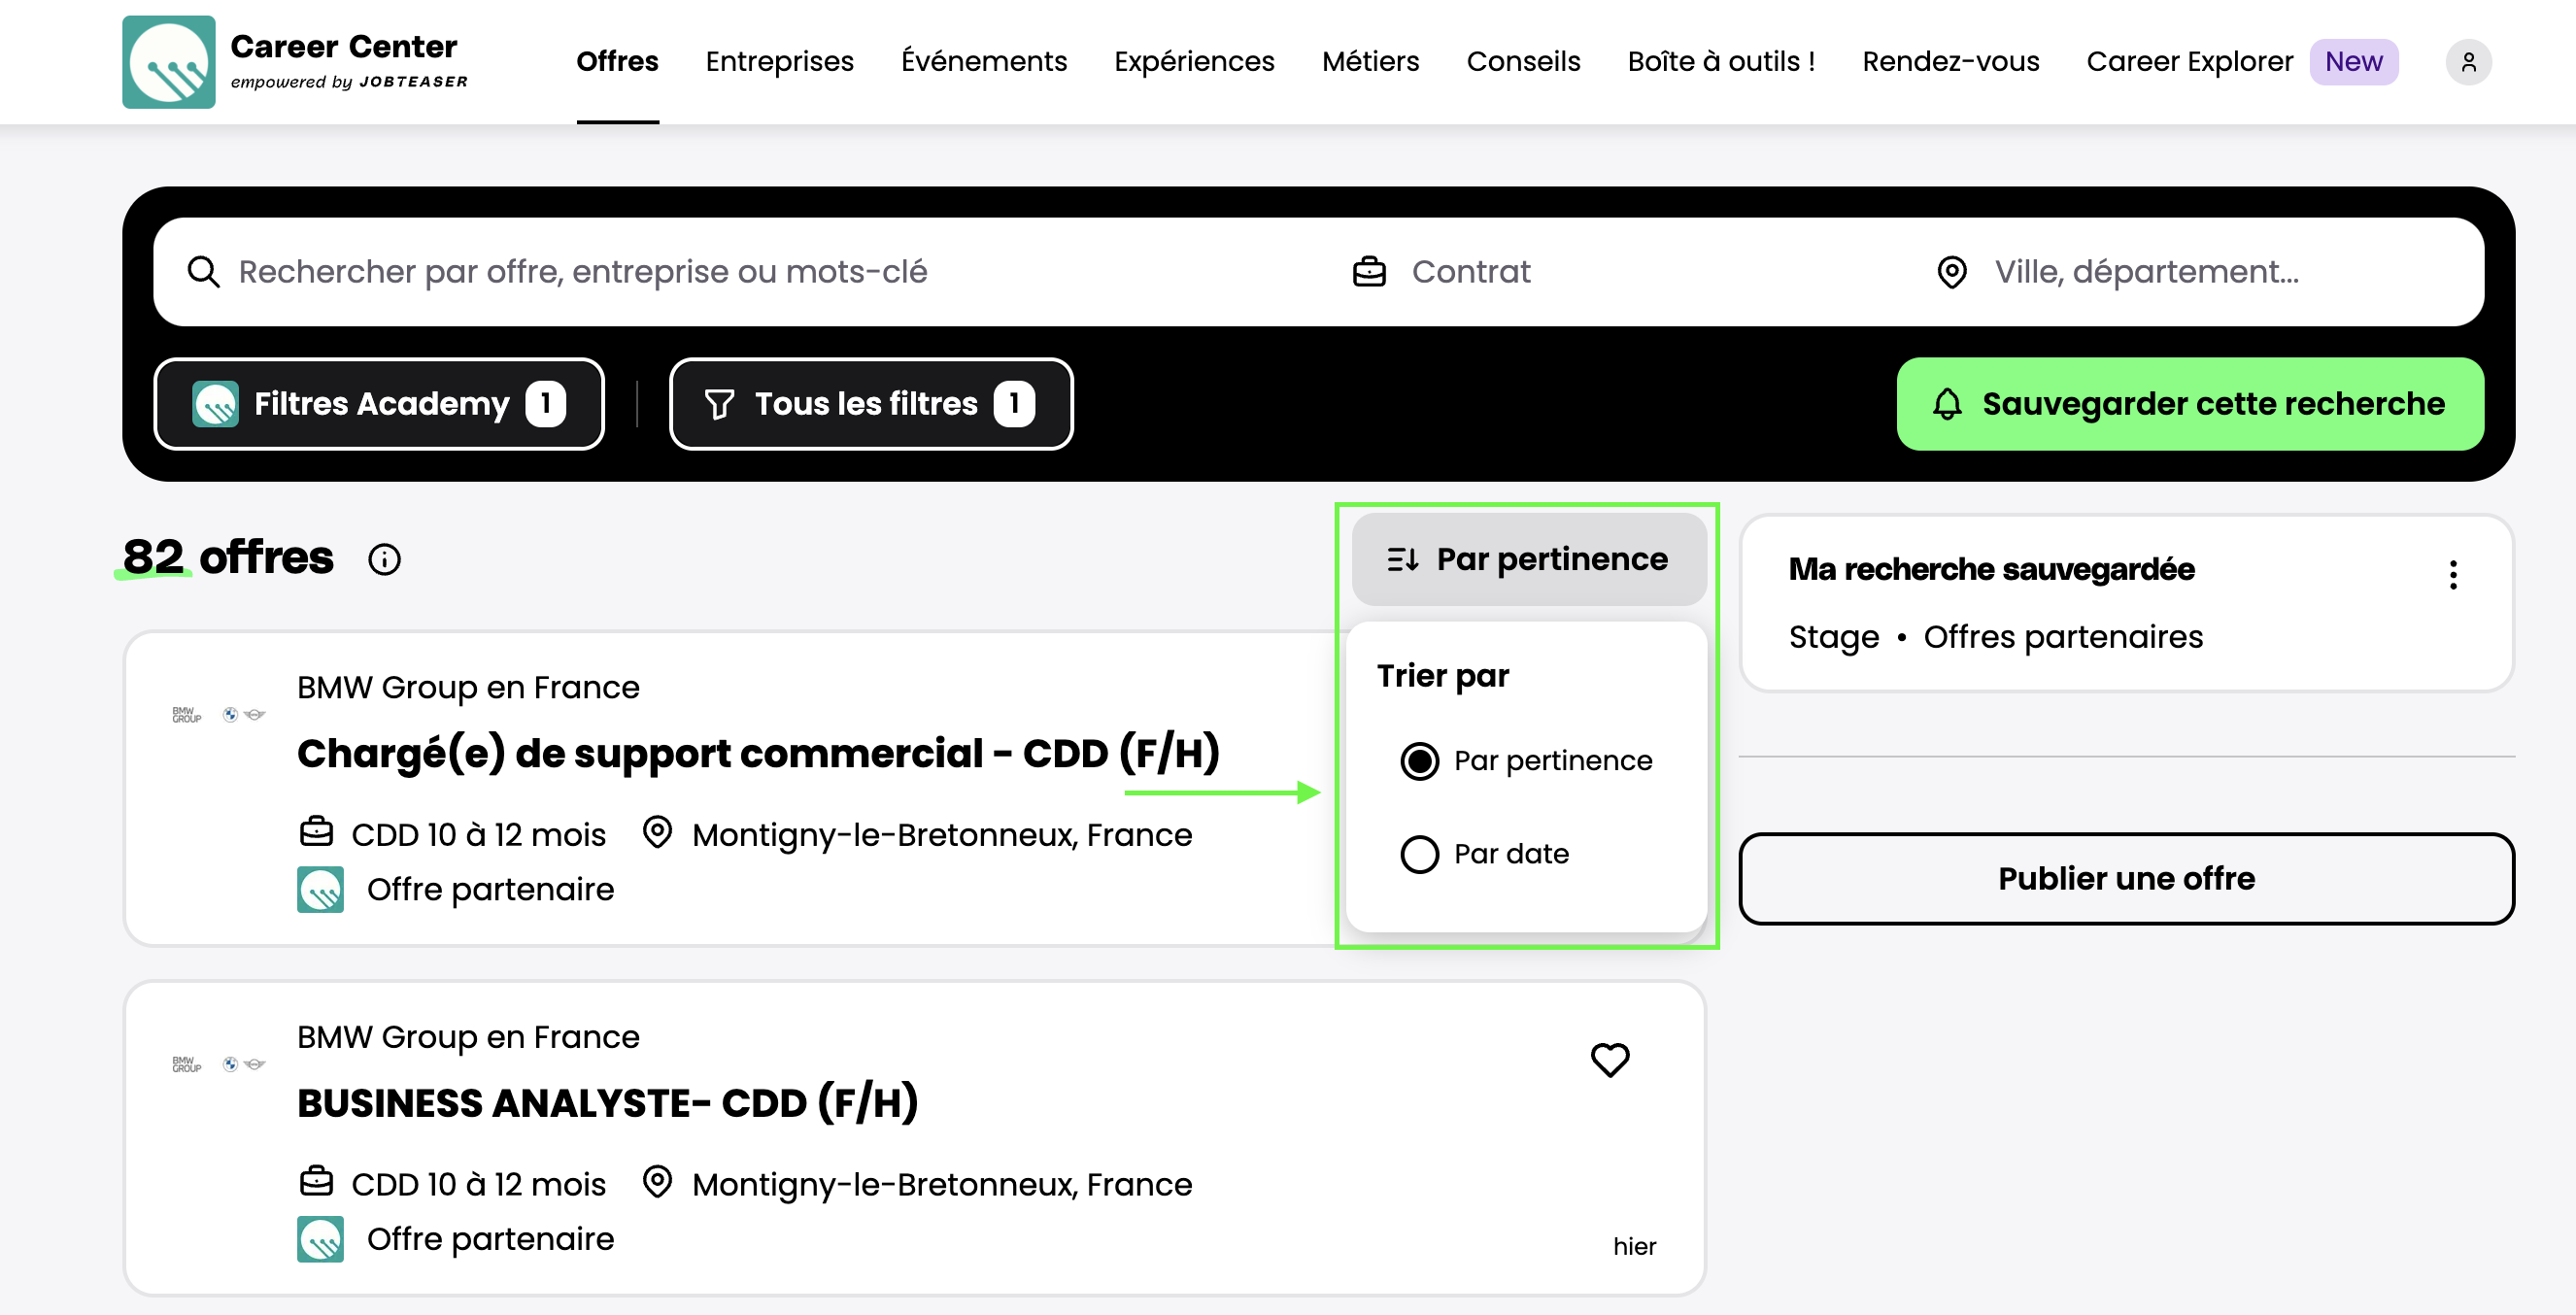Click the briefcase icon in Contrat field
The image size is (2576, 1315).
(1368, 272)
